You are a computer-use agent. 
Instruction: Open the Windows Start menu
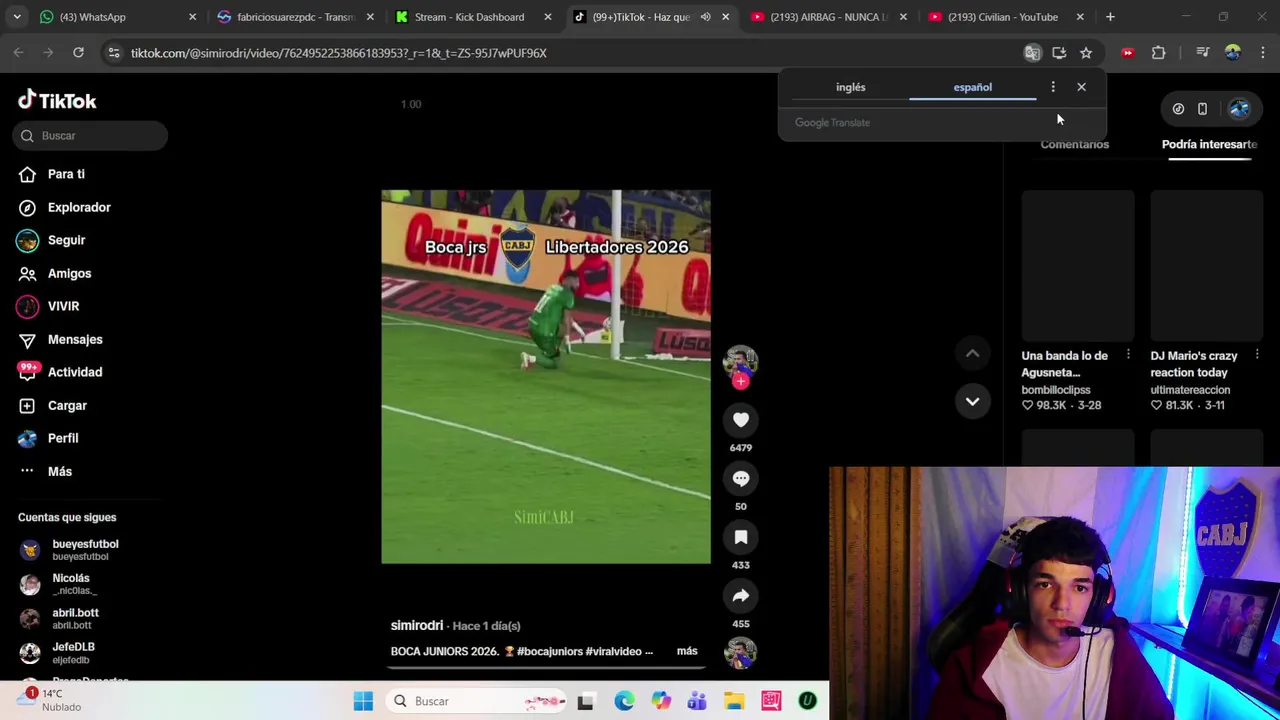pyautogui.click(x=363, y=701)
